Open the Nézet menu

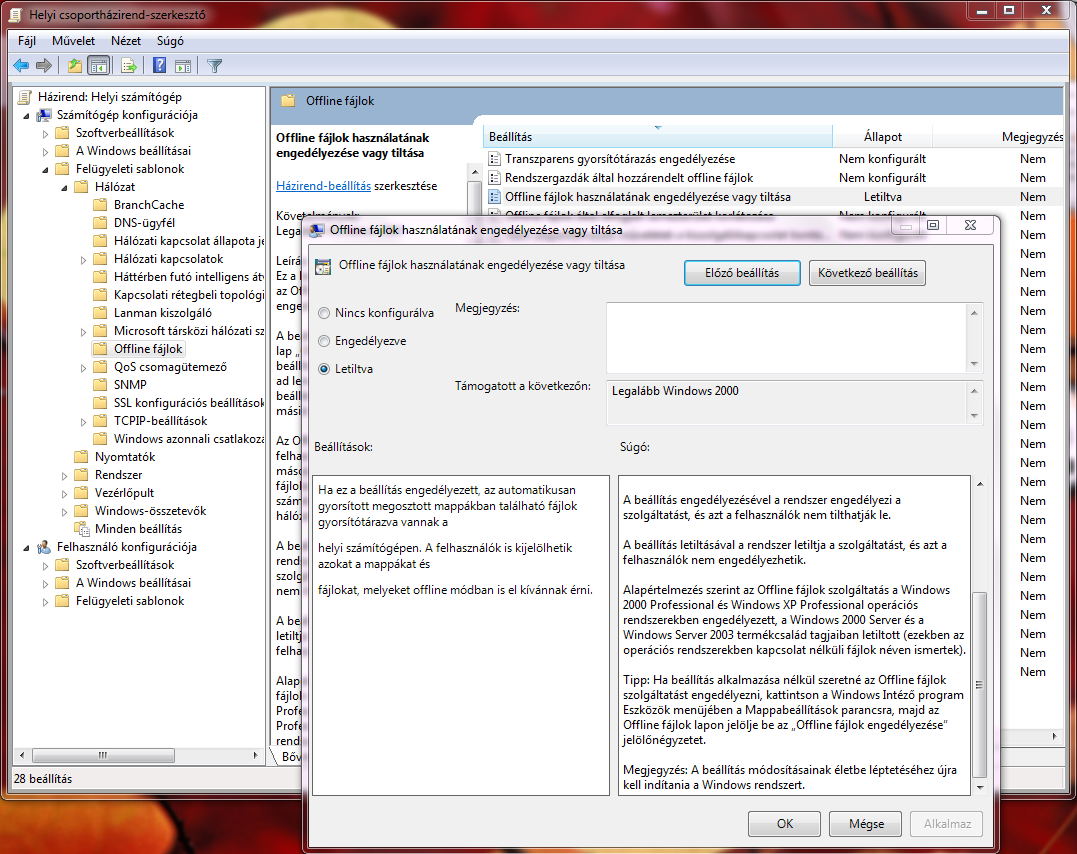coord(126,41)
